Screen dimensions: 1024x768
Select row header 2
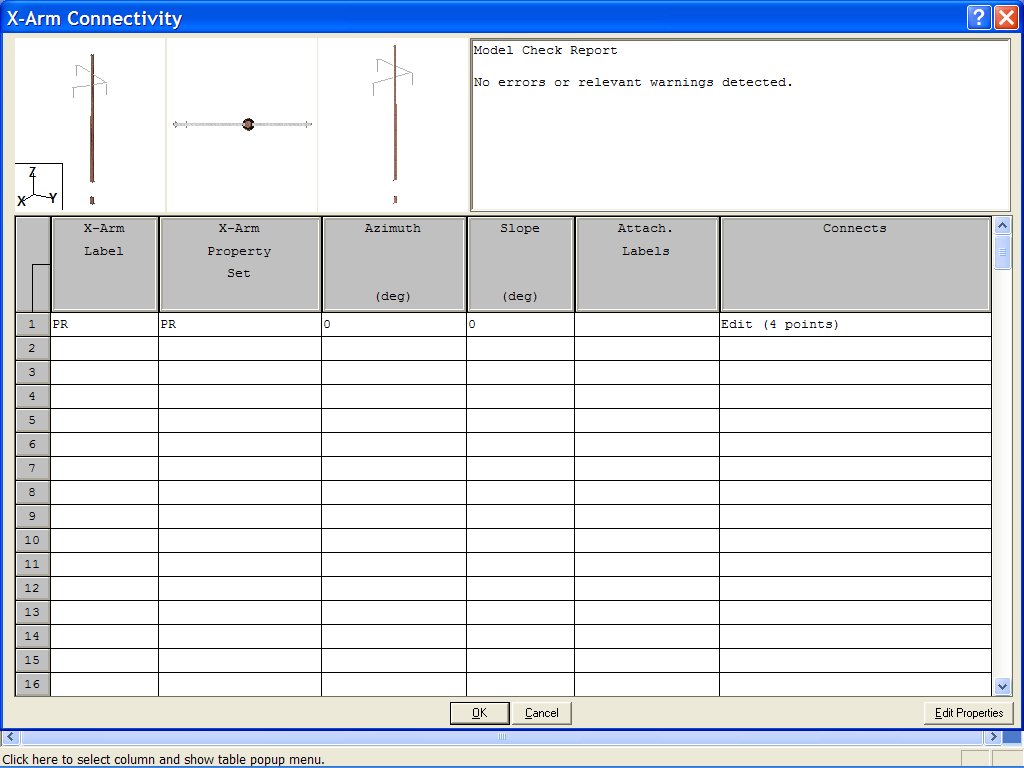(x=33, y=349)
